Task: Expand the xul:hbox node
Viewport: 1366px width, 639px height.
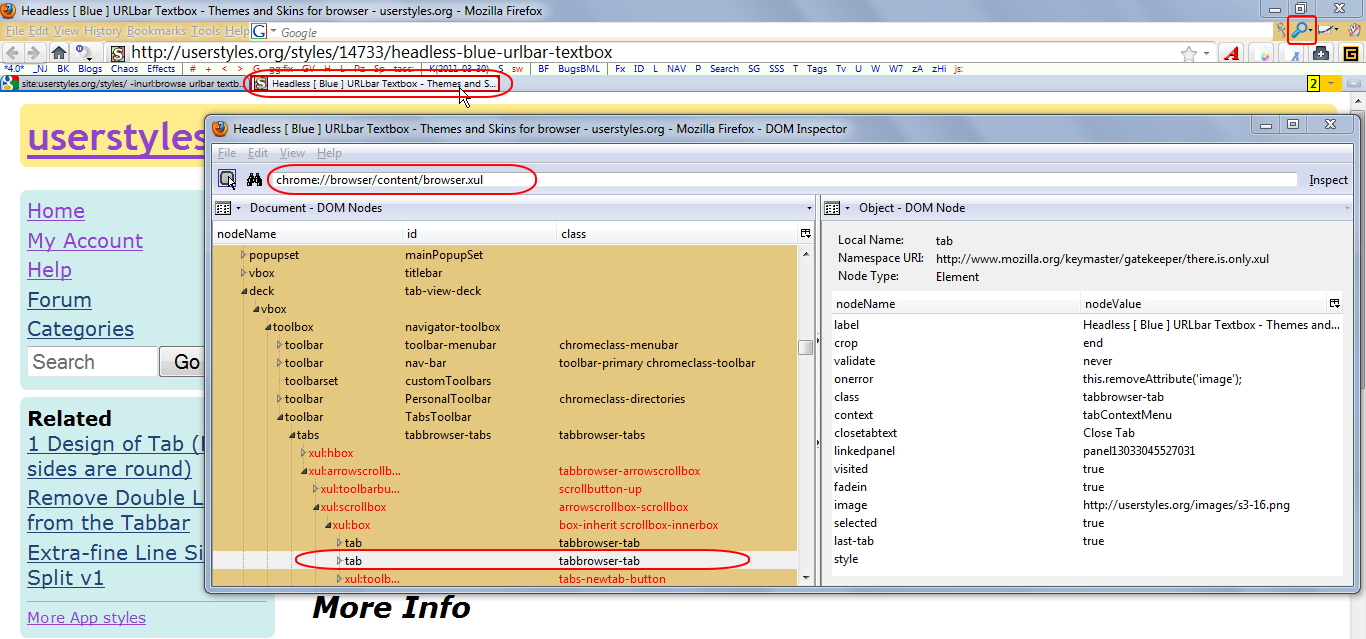Action: click(x=303, y=453)
